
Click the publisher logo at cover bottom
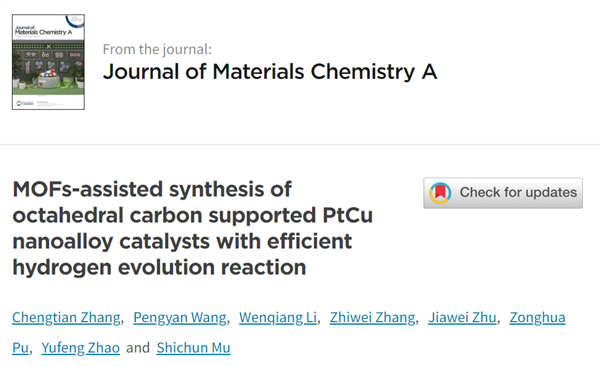tap(25, 103)
